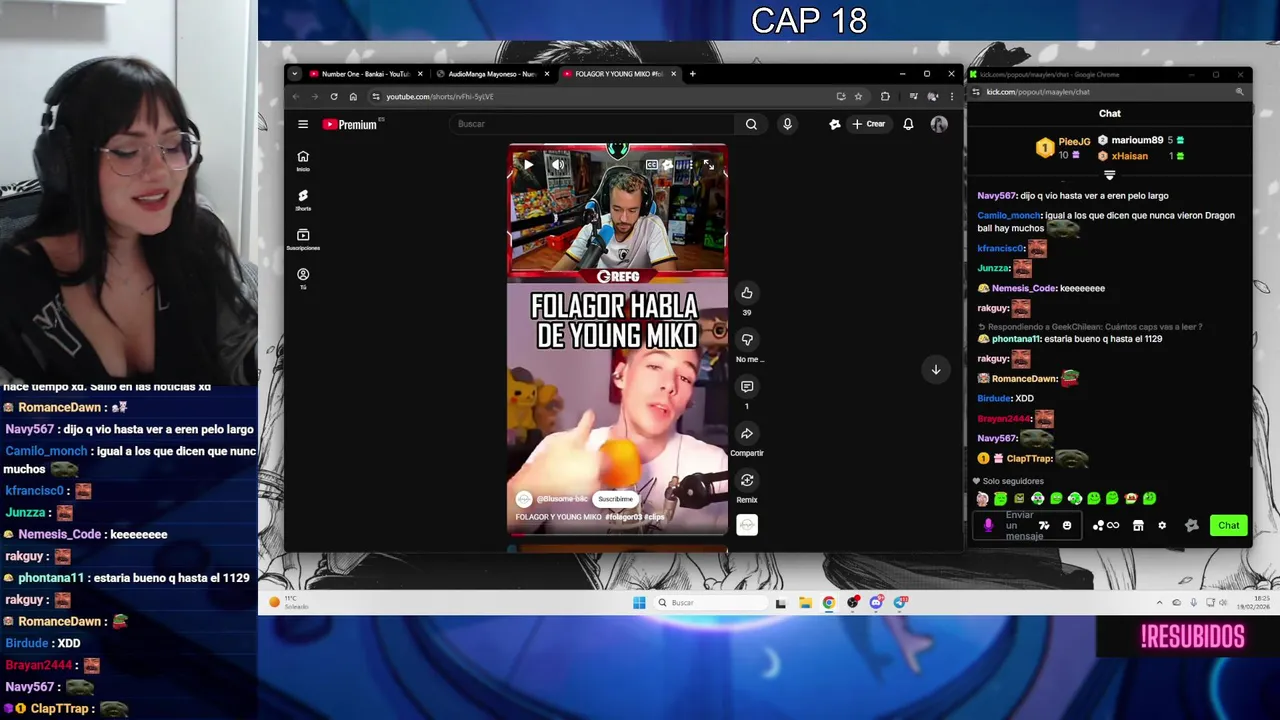Screen dimensions: 1280x720
Task: Click the Crear button on YouTube
Action: point(868,124)
